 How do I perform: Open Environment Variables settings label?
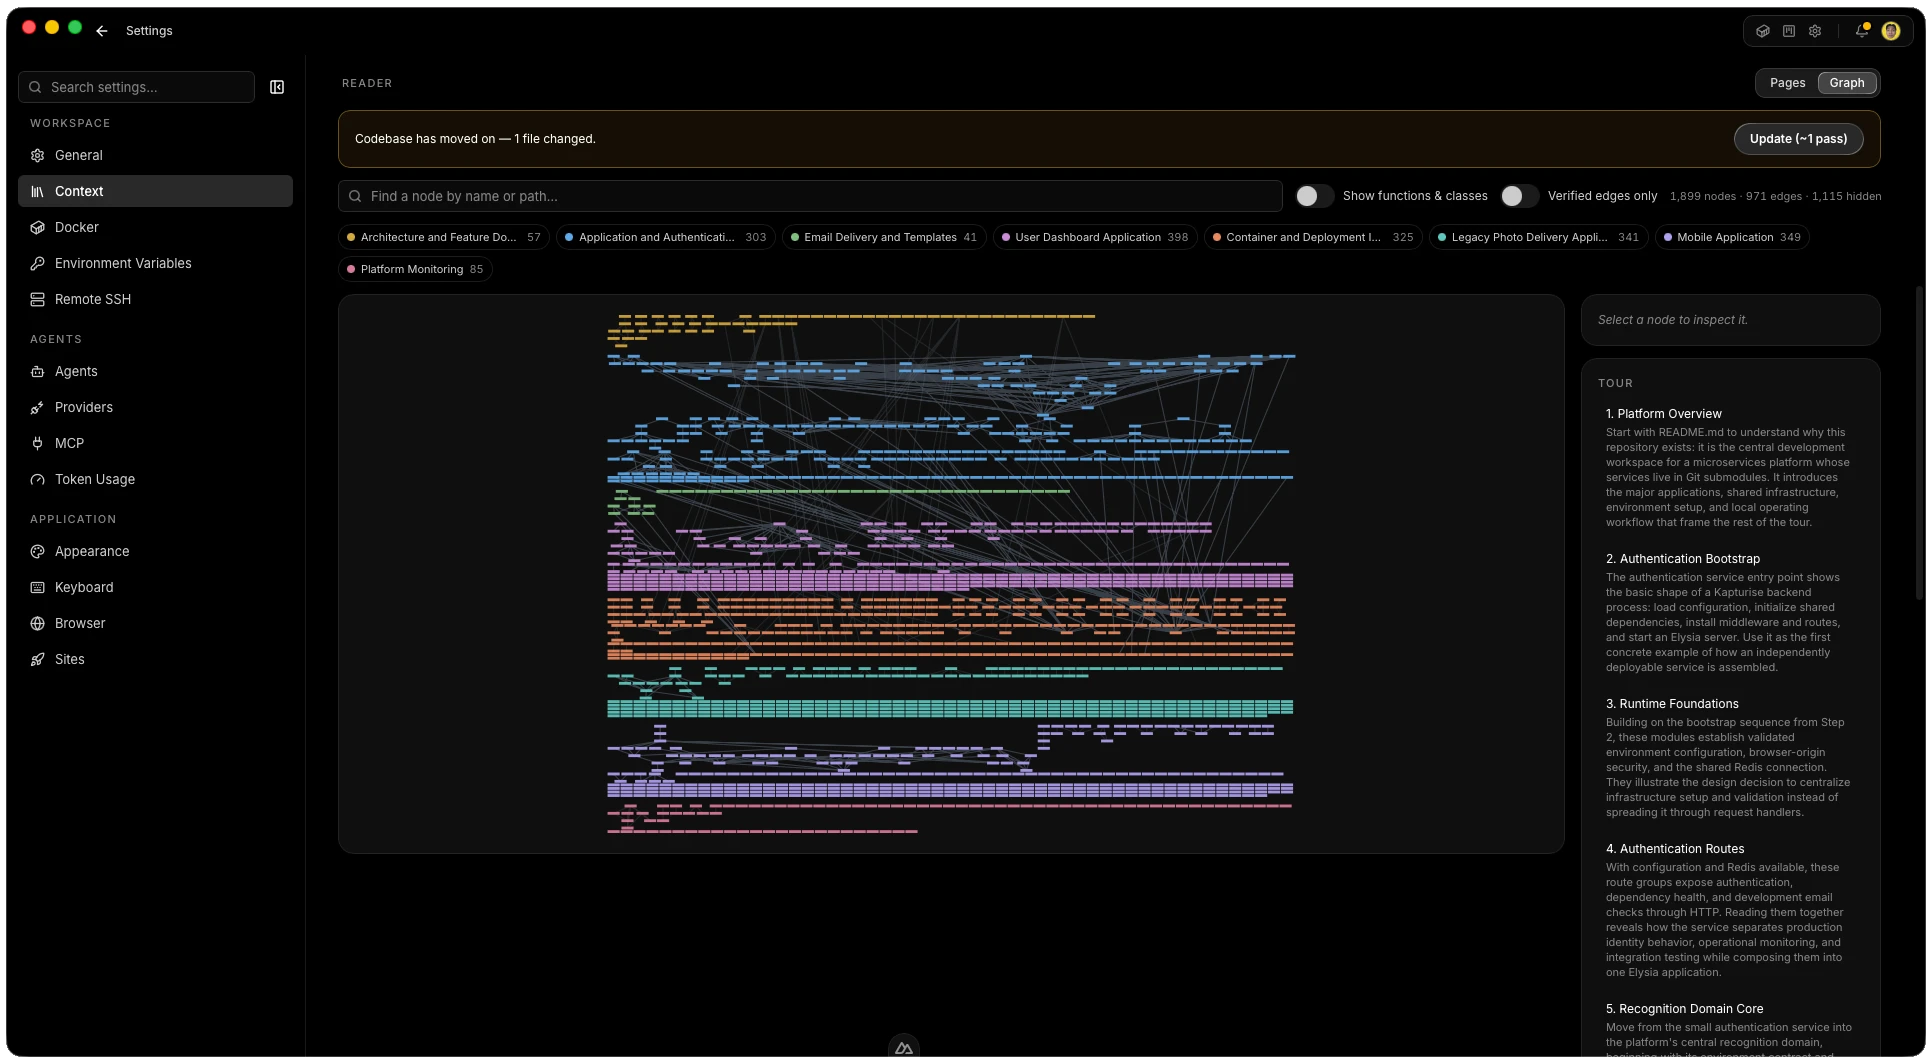(123, 263)
